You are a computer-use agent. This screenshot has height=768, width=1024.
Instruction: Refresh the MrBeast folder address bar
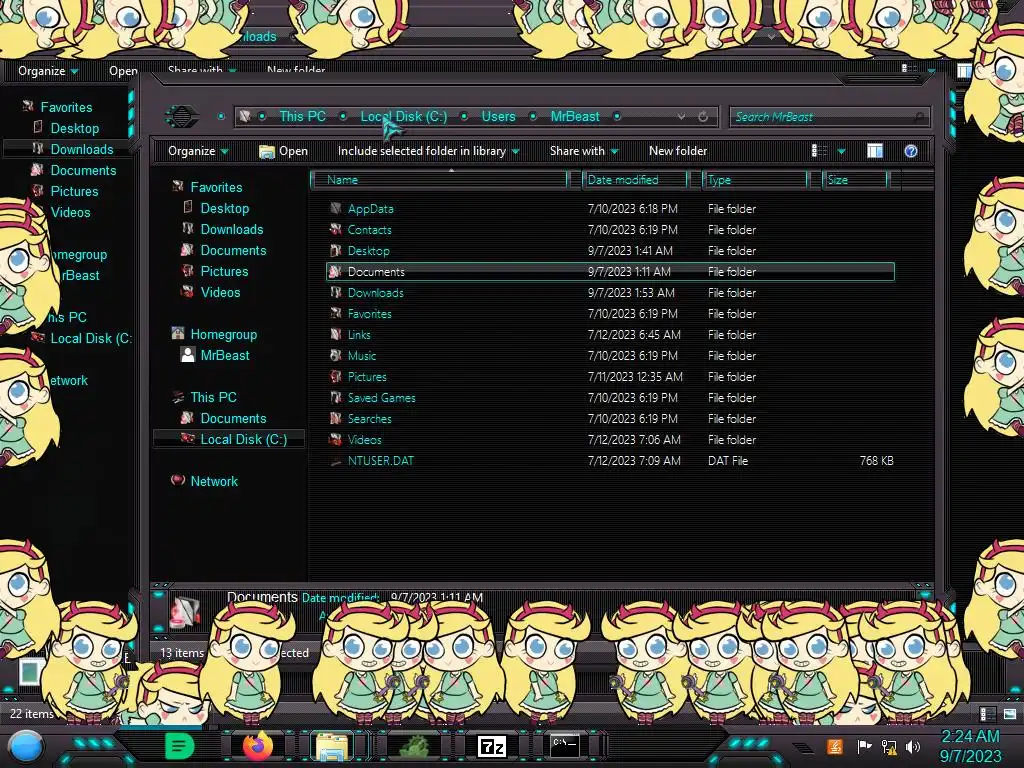tap(703, 117)
